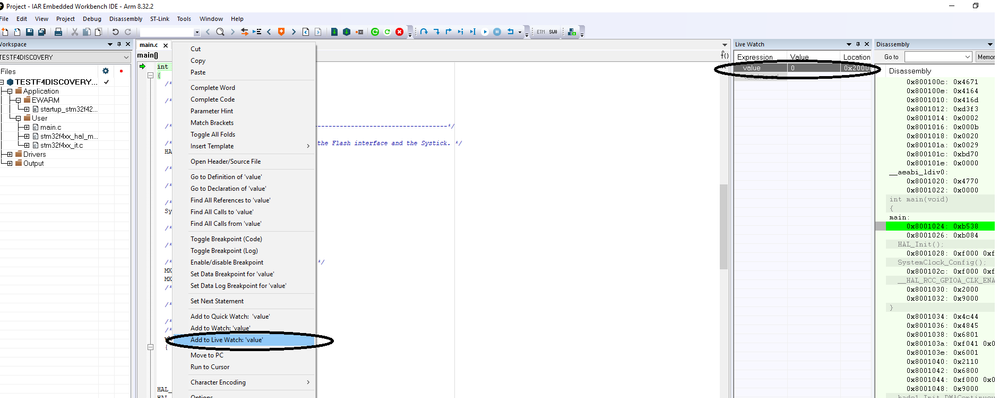Viewport: 999px width, 398px height.
Task: Click the Go run icon
Action: pyautogui.click(x=485, y=32)
